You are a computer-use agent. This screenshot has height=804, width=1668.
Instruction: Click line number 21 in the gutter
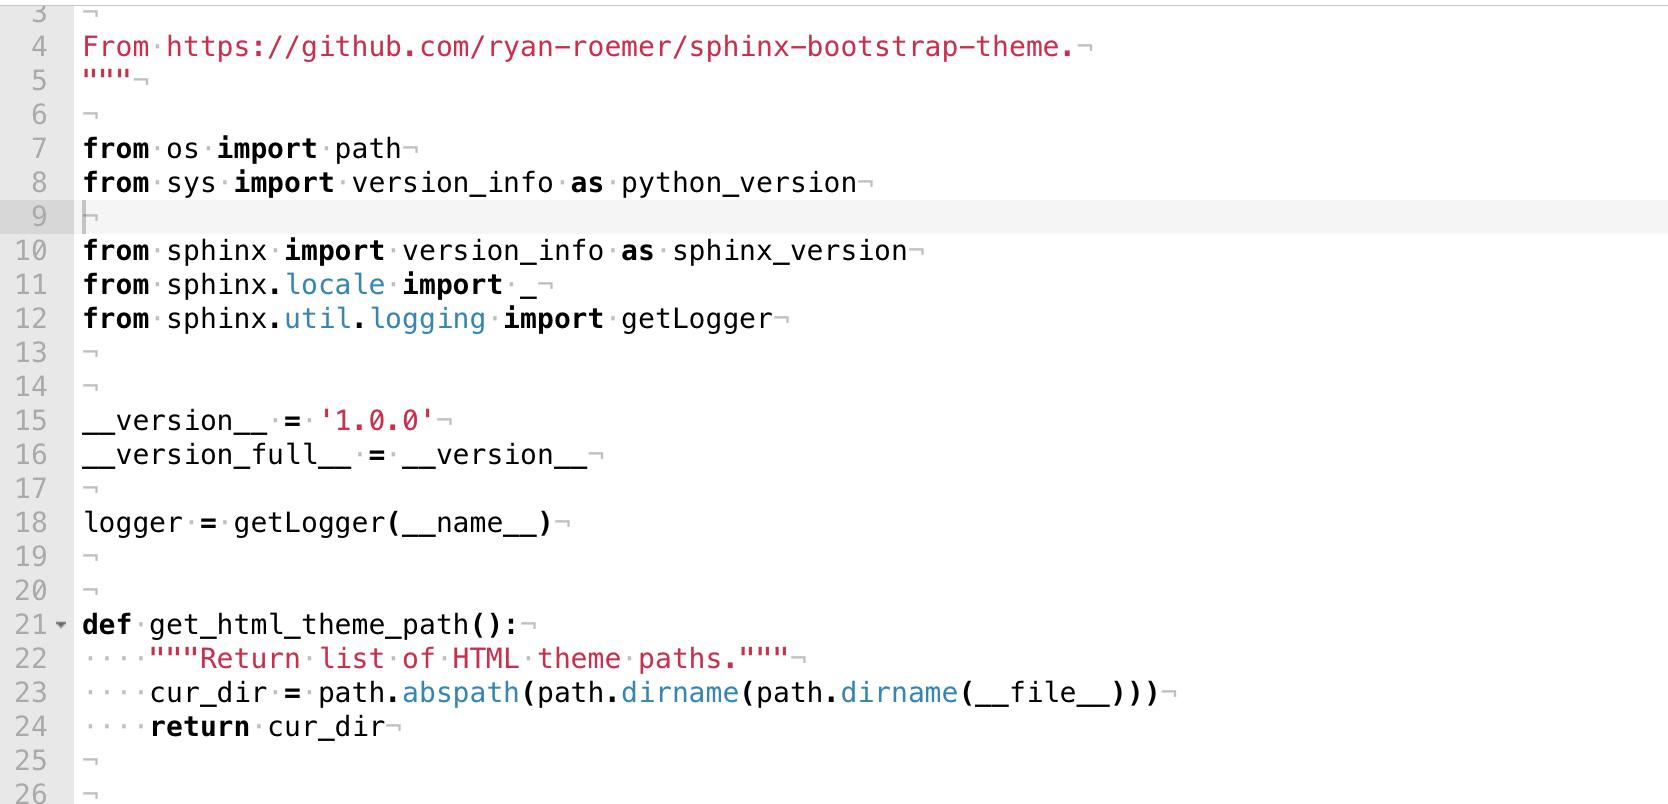click(x=31, y=625)
